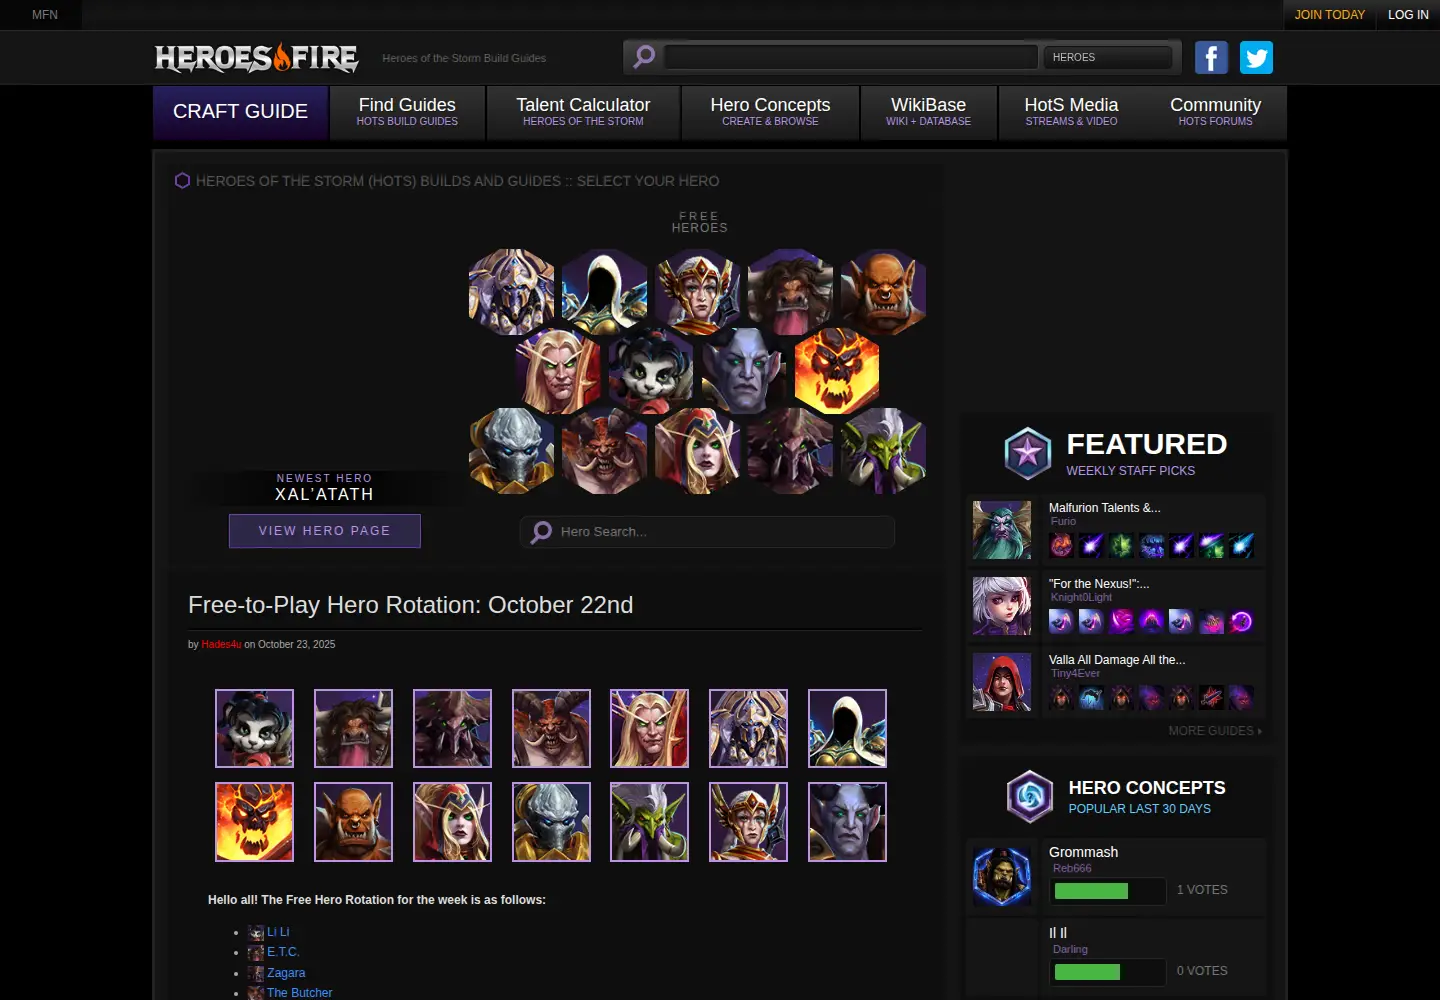Open the Zagara portrait in the rotation article
1440x1000 pixels.
pyautogui.click(x=452, y=728)
